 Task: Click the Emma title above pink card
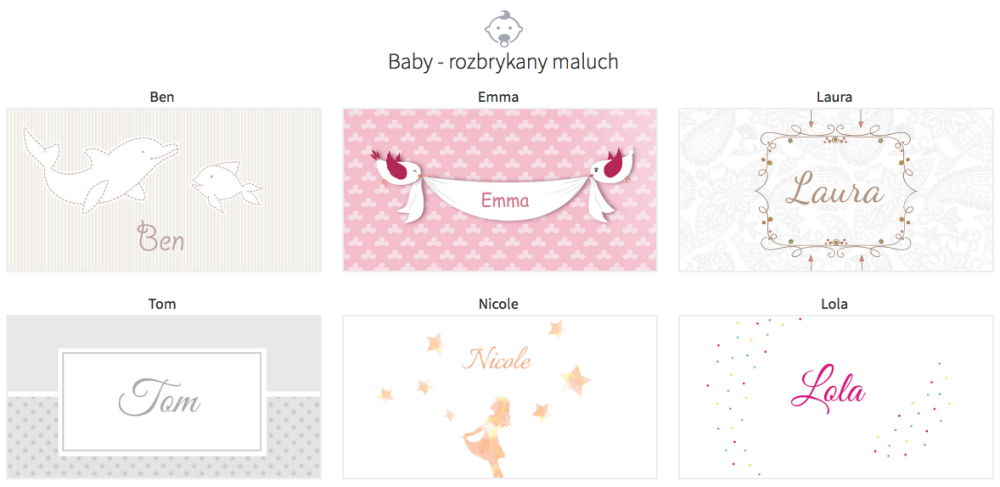[498, 98]
